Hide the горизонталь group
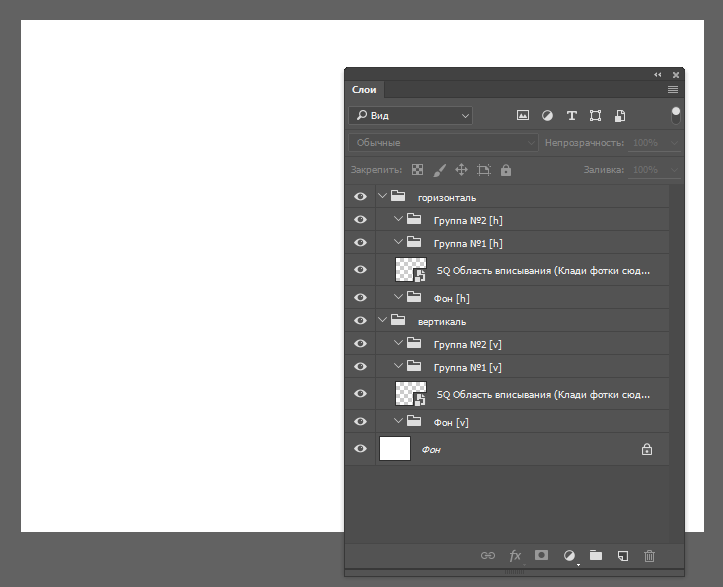The height and width of the screenshot is (587, 723). coord(360,196)
